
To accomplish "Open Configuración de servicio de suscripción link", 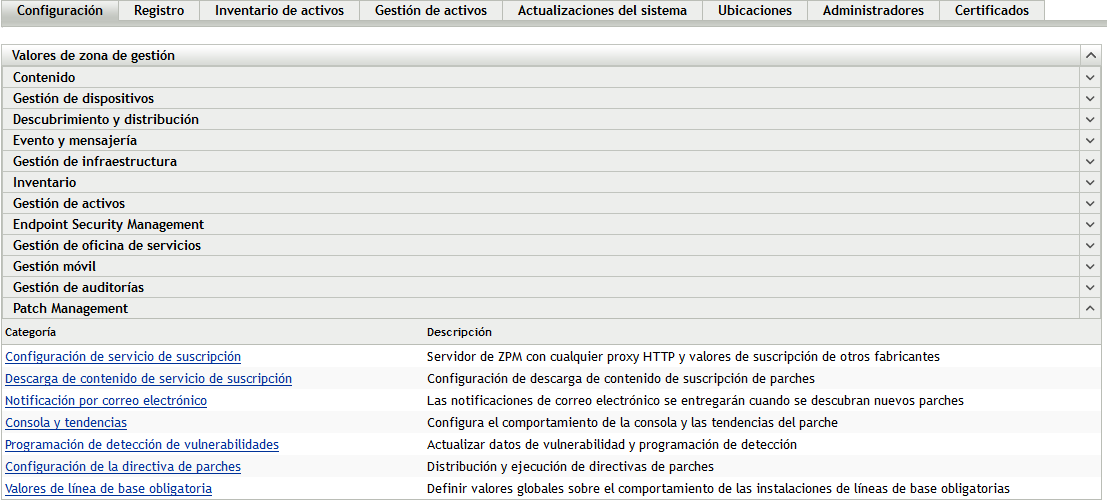I will pos(123,357).
